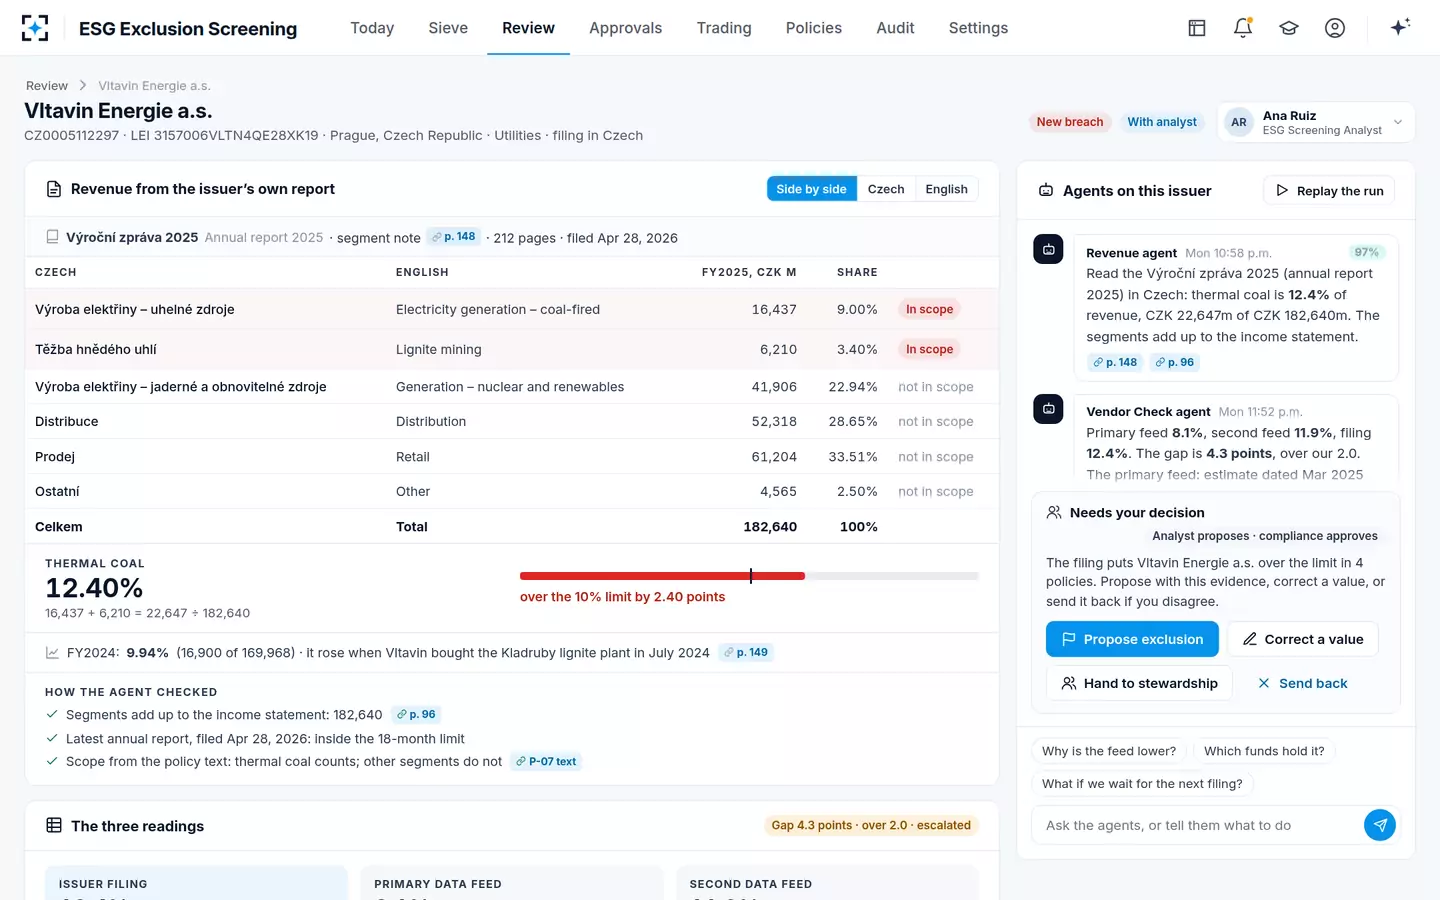Click the agents icon beside Agents on this issuer
Viewport: 1440px width, 900px height.
pos(1046,190)
